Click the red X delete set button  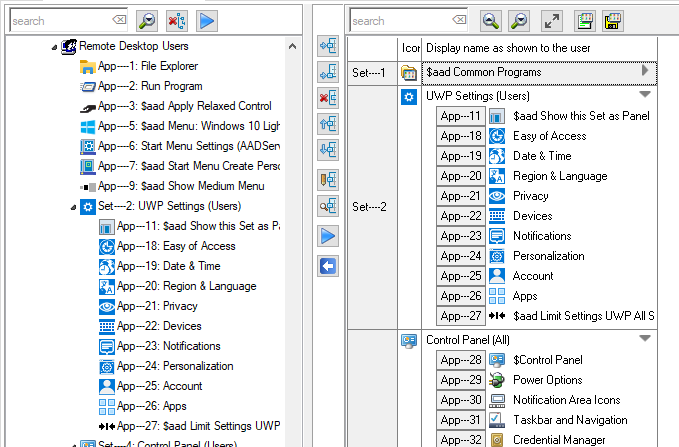(x=328, y=98)
